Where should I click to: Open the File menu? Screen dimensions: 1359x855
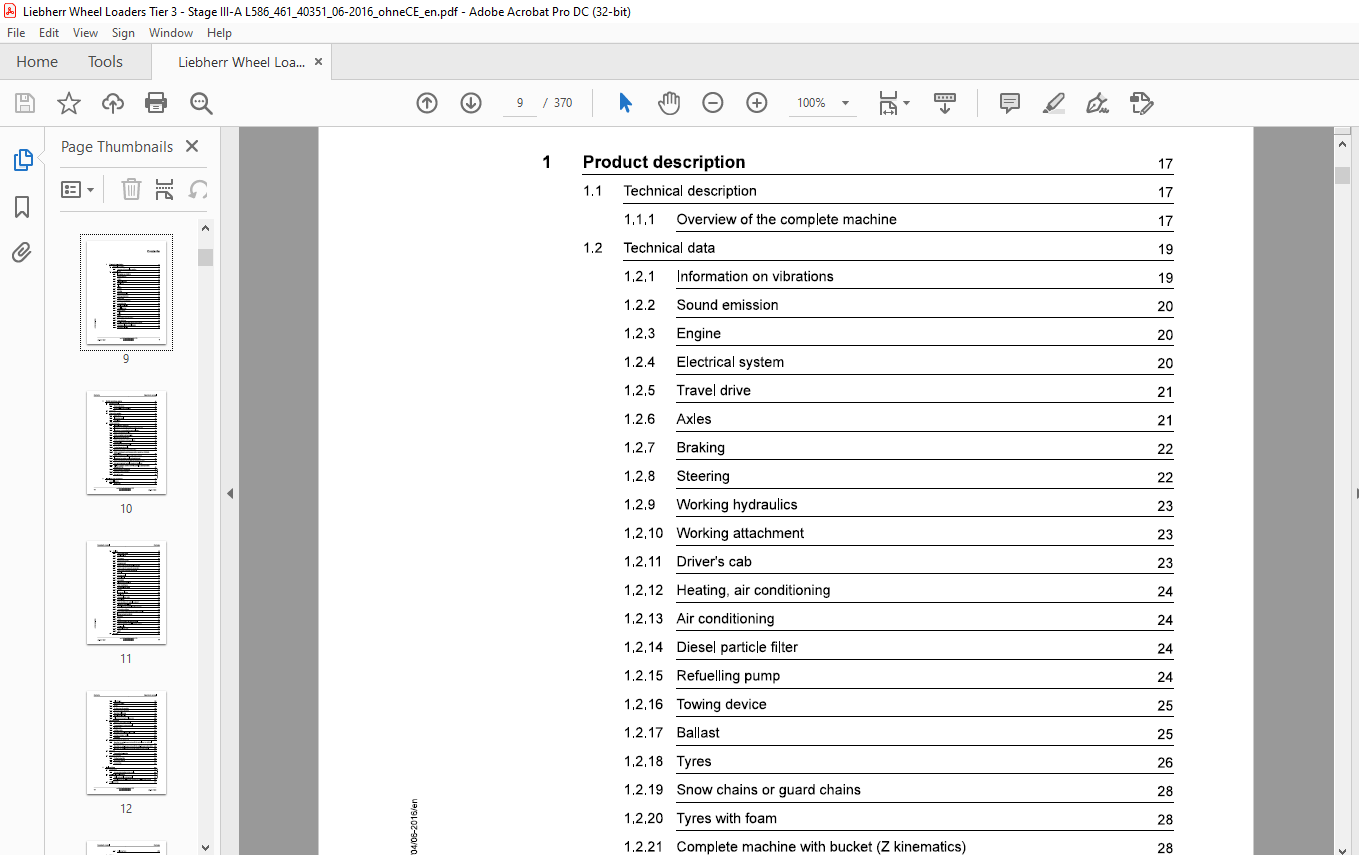point(16,33)
